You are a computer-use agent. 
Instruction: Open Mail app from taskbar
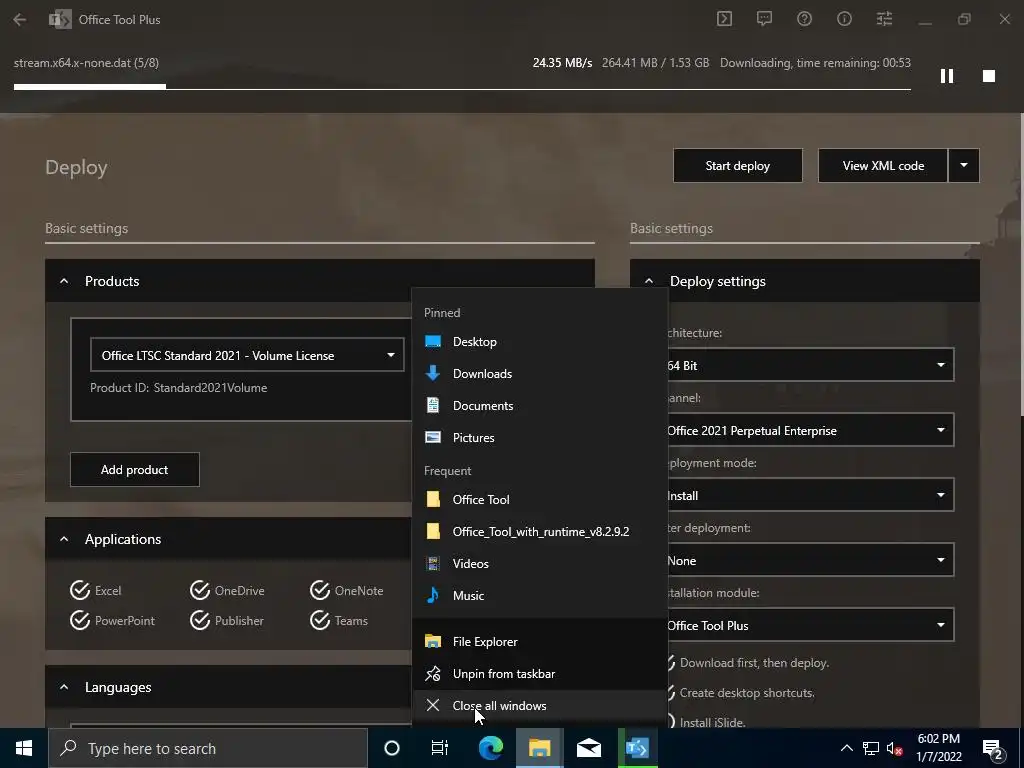coord(588,748)
